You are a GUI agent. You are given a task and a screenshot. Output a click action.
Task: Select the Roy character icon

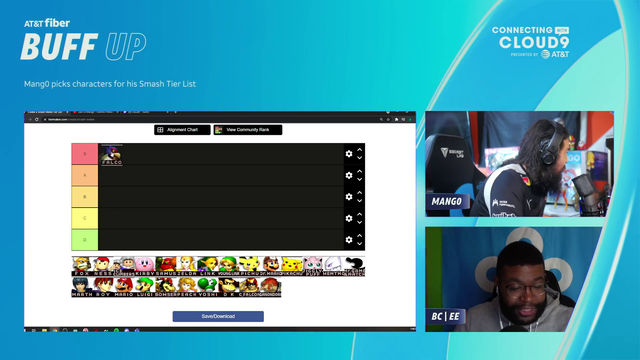pyautogui.click(x=102, y=287)
